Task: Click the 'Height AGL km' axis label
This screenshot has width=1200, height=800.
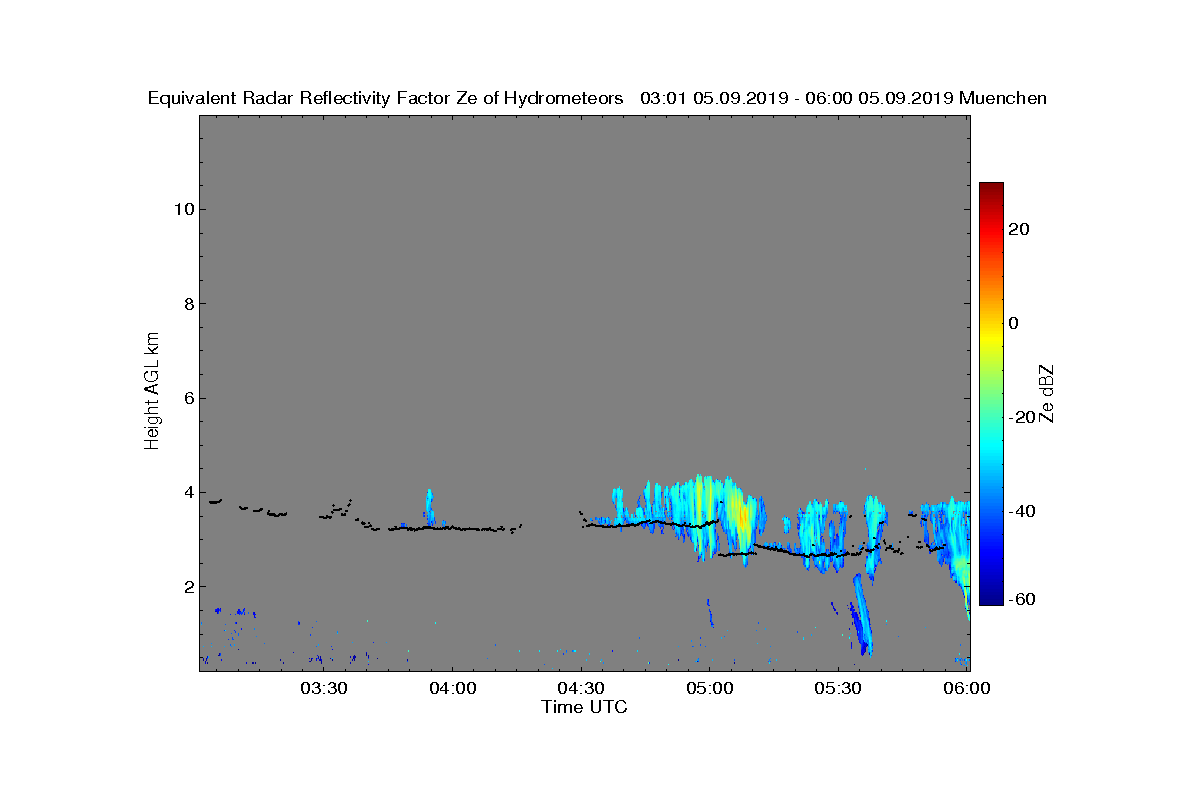Action: point(152,391)
